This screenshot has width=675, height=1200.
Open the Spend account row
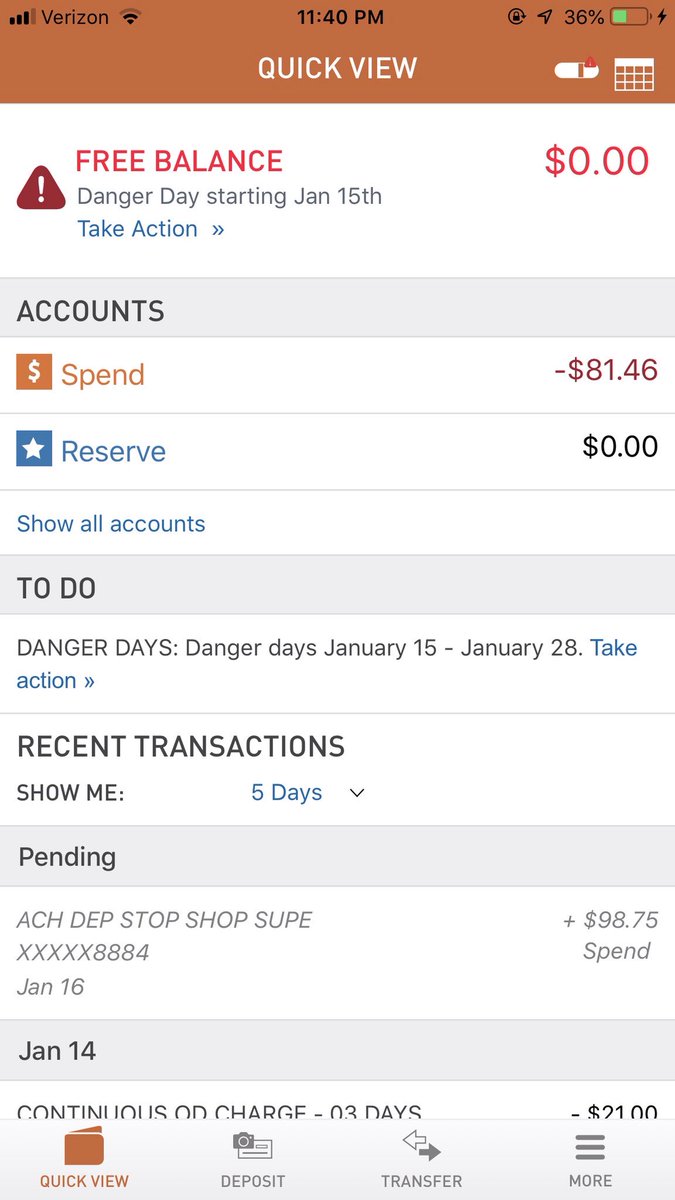point(337,375)
